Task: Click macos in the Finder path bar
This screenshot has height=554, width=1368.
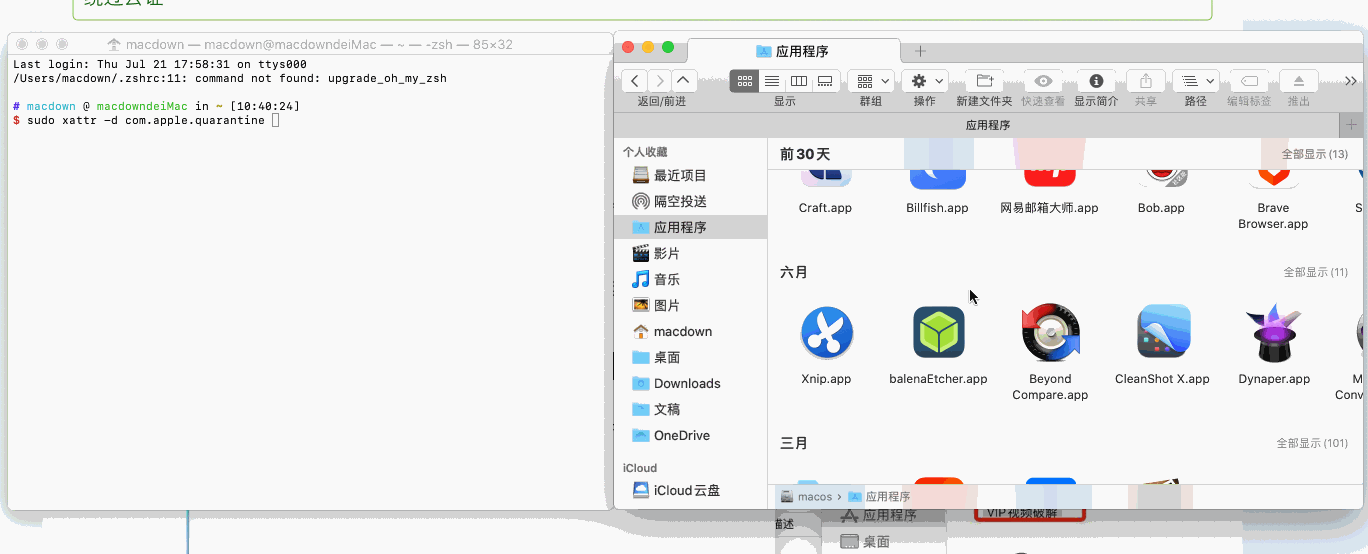Action: pos(806,496)
